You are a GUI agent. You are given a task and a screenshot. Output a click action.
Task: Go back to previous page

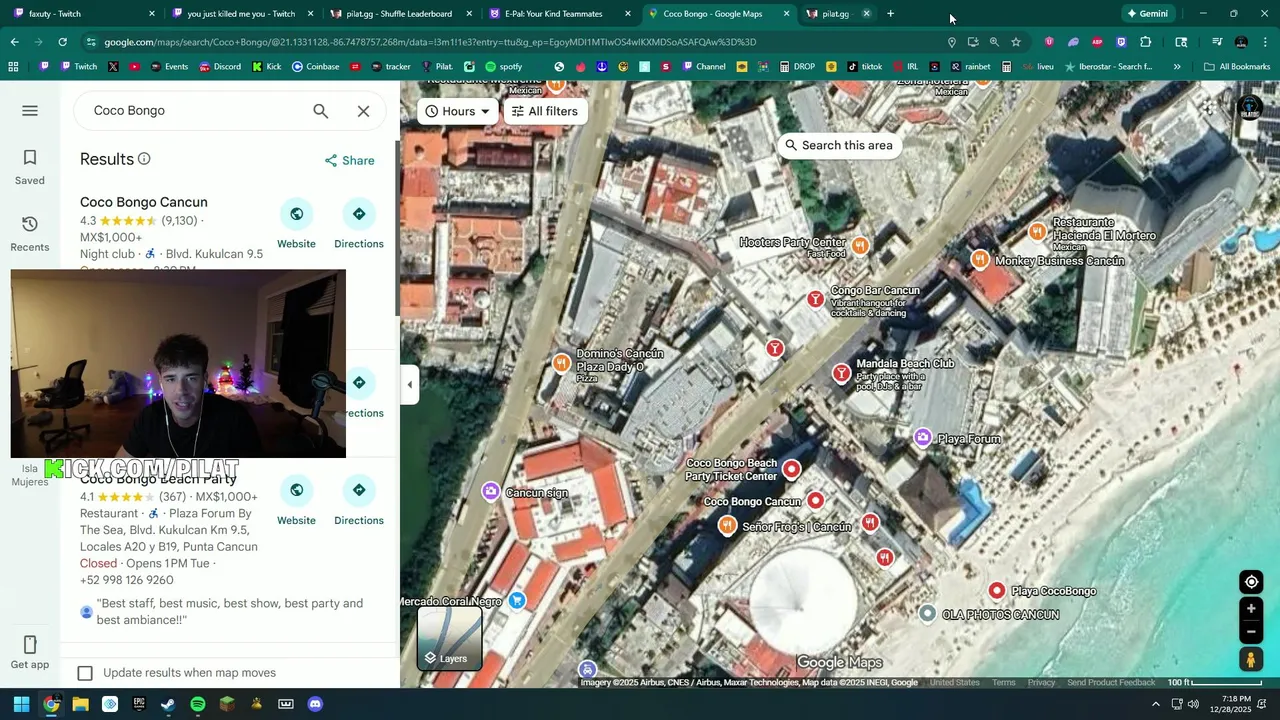click(14, 42)
